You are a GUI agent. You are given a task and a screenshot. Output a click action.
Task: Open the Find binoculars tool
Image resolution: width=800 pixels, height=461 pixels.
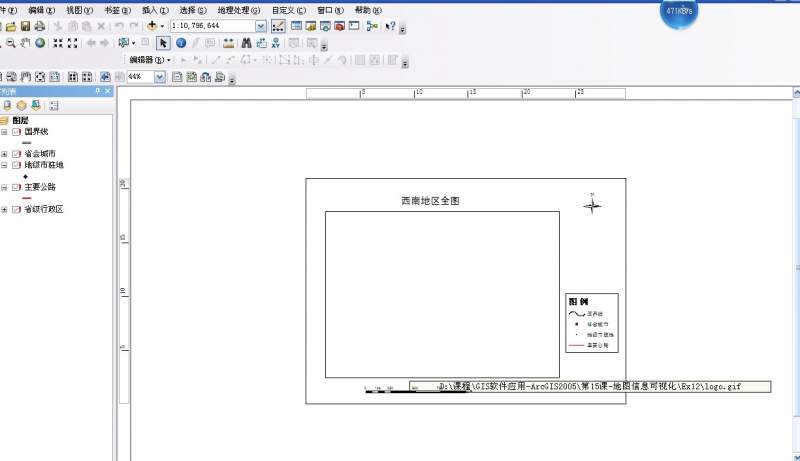tap(246, 43)
